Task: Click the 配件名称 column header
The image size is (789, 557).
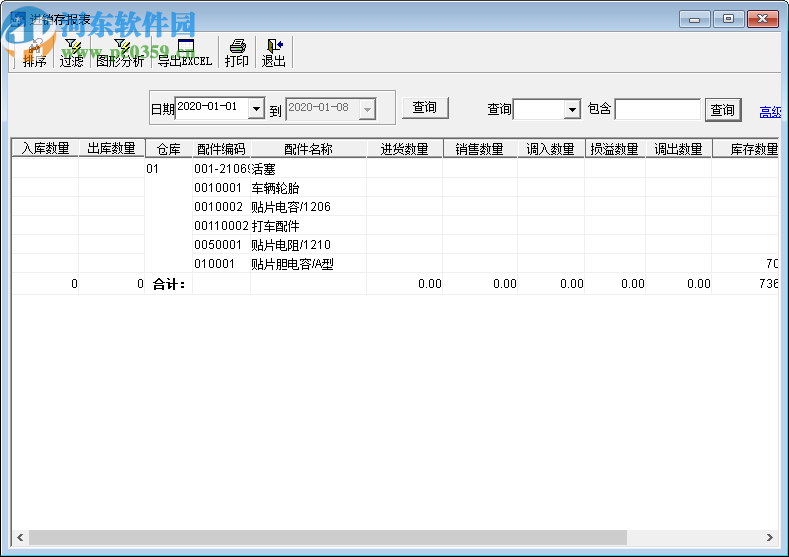Action: coord(308,149)
